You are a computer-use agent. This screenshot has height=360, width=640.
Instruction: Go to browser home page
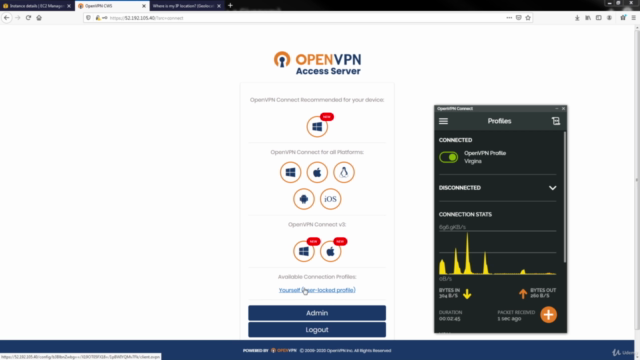[39, 18]
